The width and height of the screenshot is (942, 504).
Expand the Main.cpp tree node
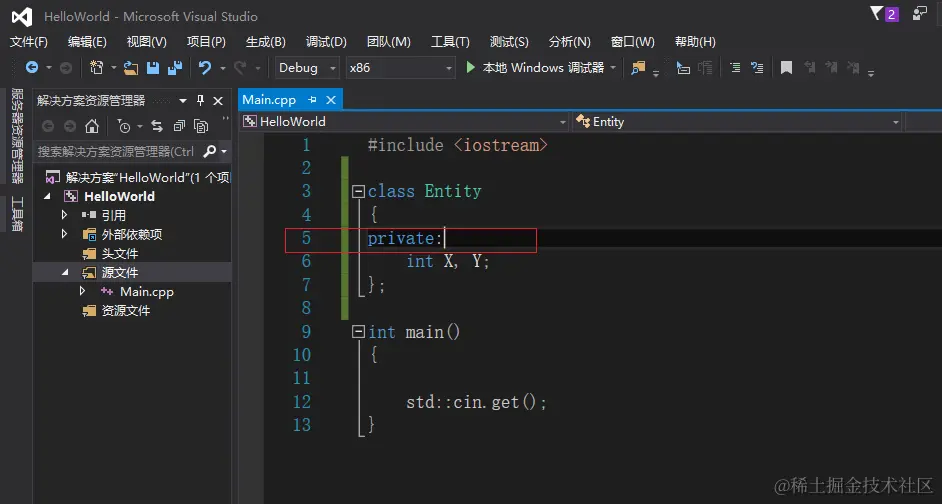click(82, 291)
